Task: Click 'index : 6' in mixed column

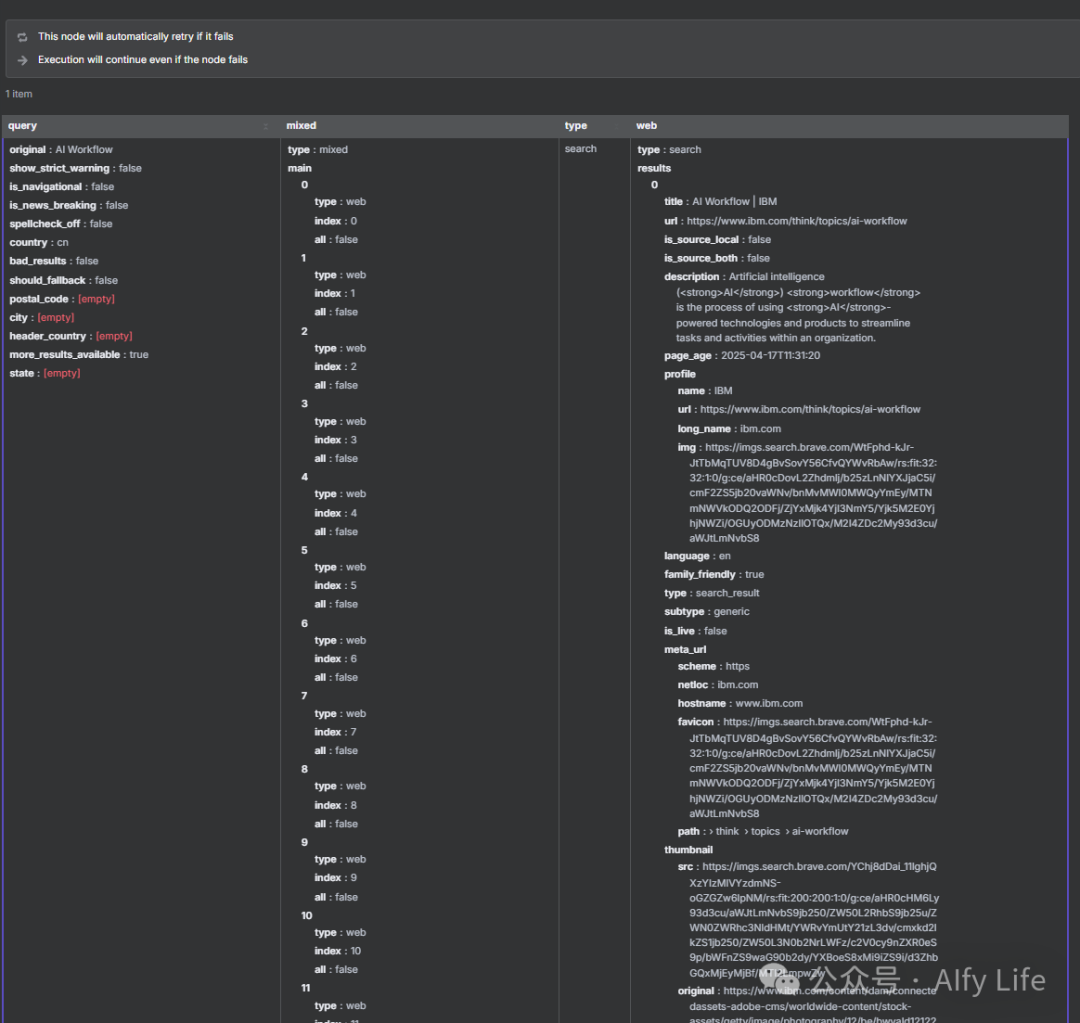Action: (x=335, y=659)
